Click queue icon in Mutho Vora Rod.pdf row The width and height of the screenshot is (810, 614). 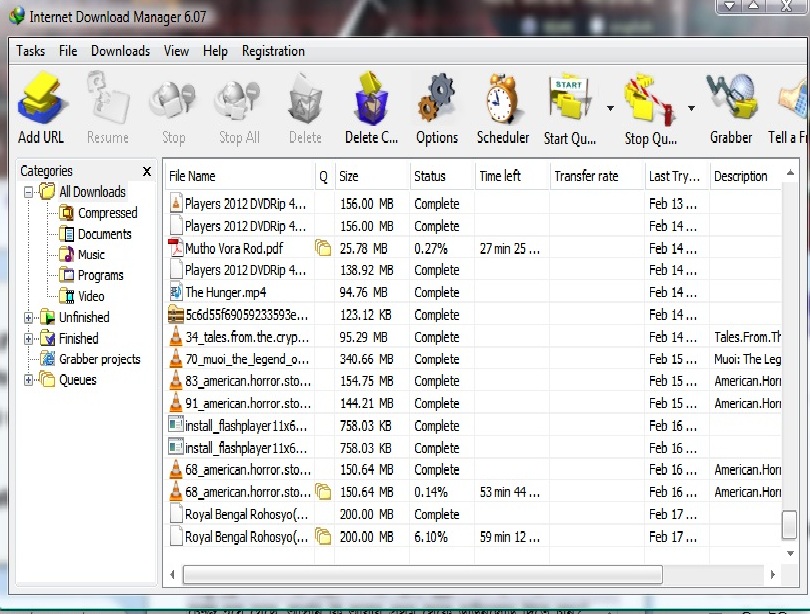[323, 248]
